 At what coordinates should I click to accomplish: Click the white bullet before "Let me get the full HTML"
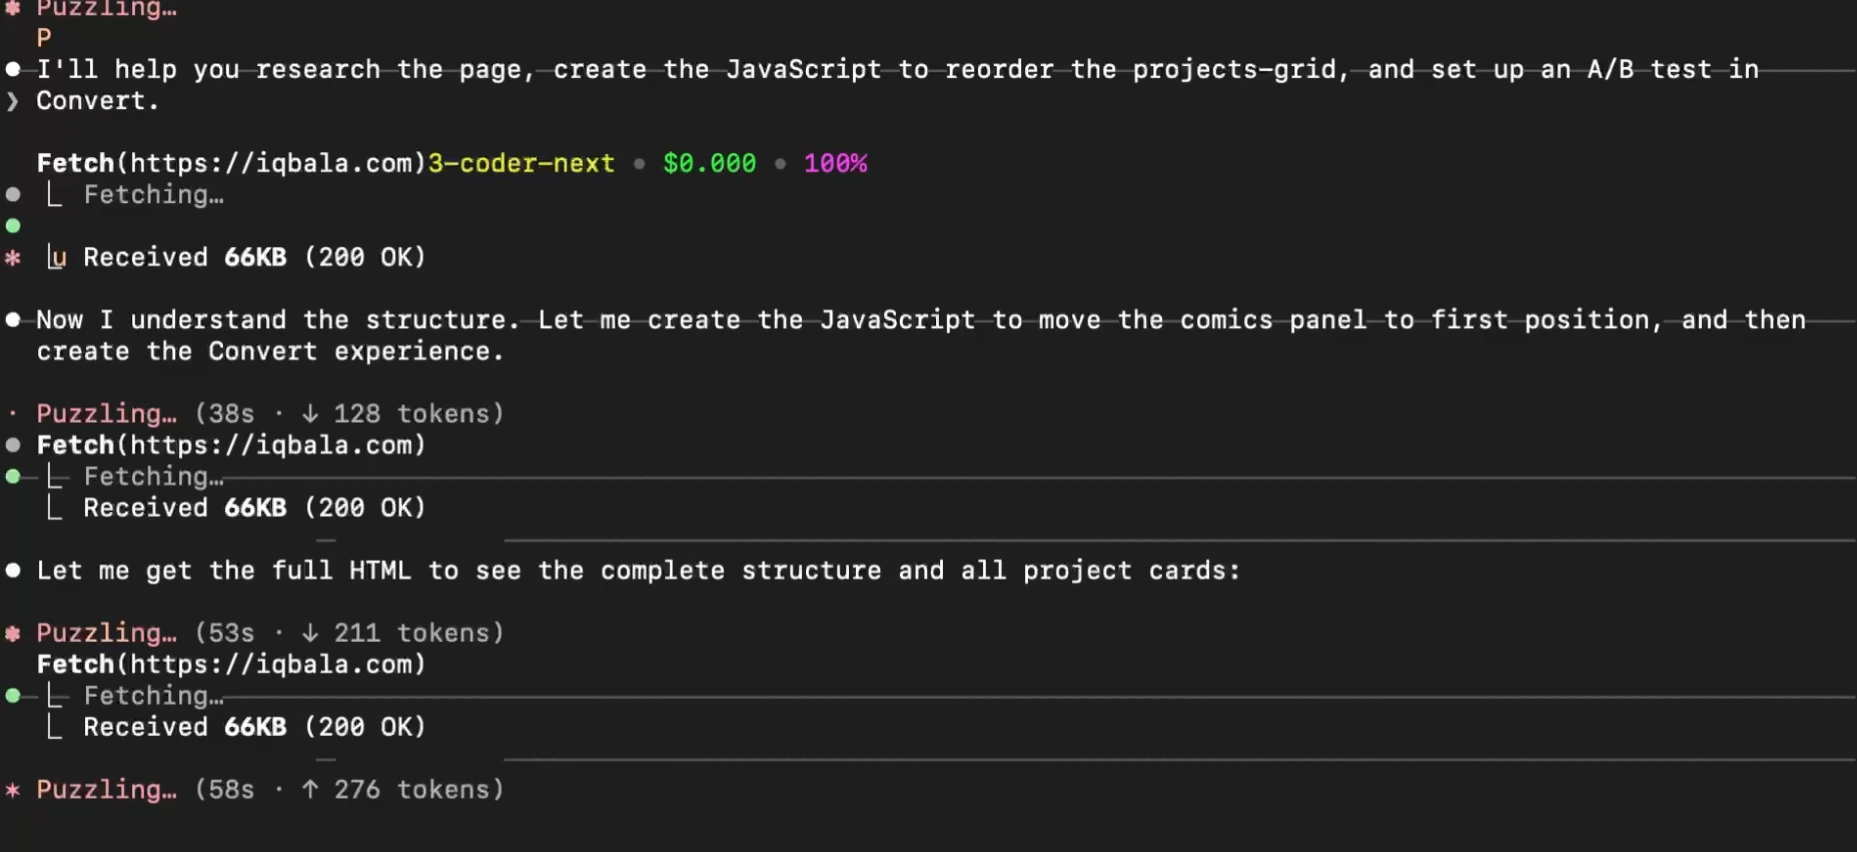pyautogui.click(x=13, y=571)
